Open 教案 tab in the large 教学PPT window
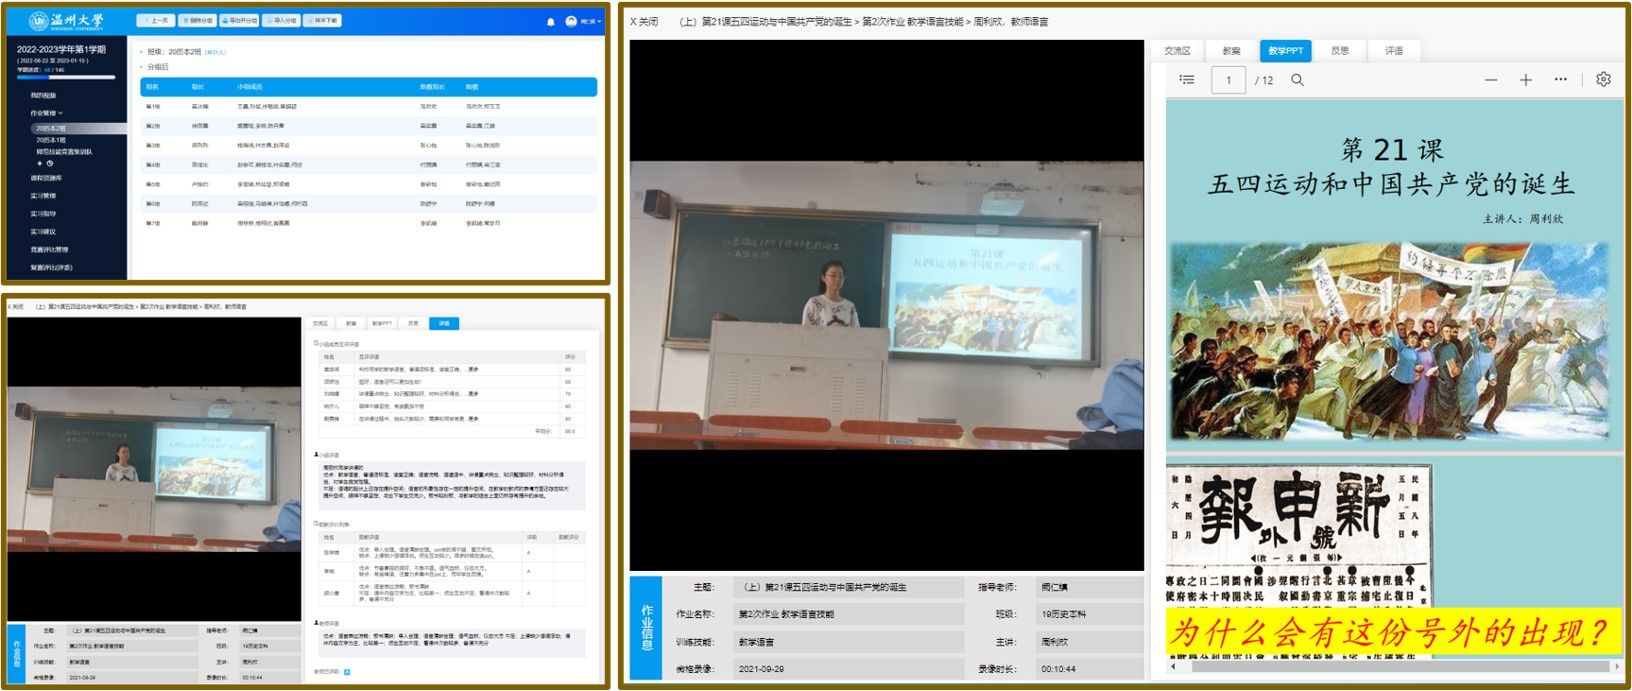Screen dimensions: 1632x691 [x=1231, y=50]
